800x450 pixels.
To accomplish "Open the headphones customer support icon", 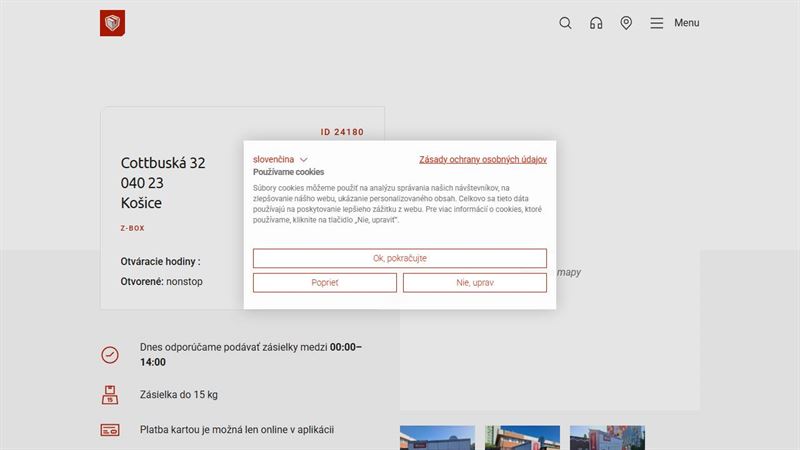I will click(x=596, y=23).
